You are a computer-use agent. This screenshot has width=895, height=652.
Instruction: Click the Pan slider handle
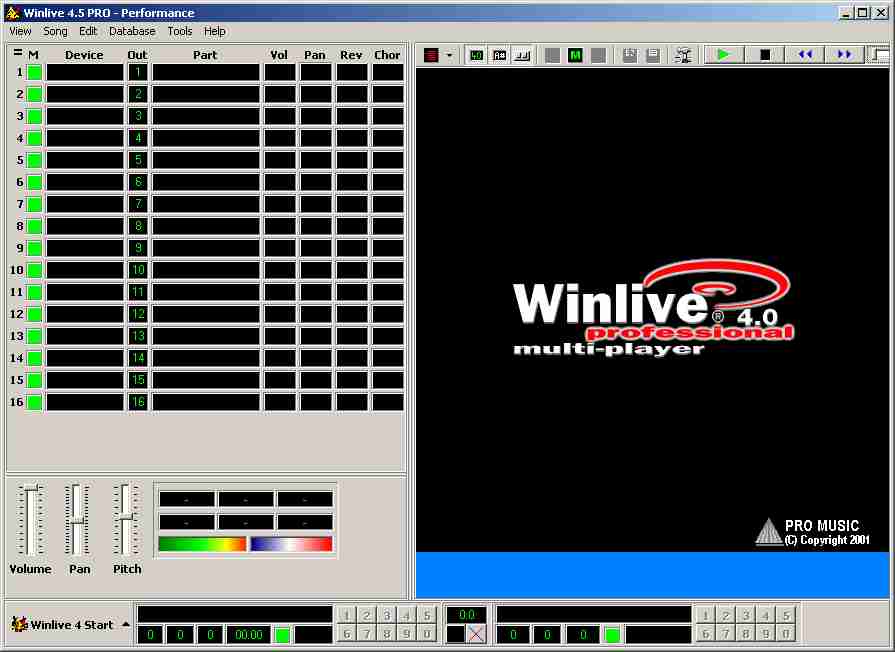tap(77, 521)
